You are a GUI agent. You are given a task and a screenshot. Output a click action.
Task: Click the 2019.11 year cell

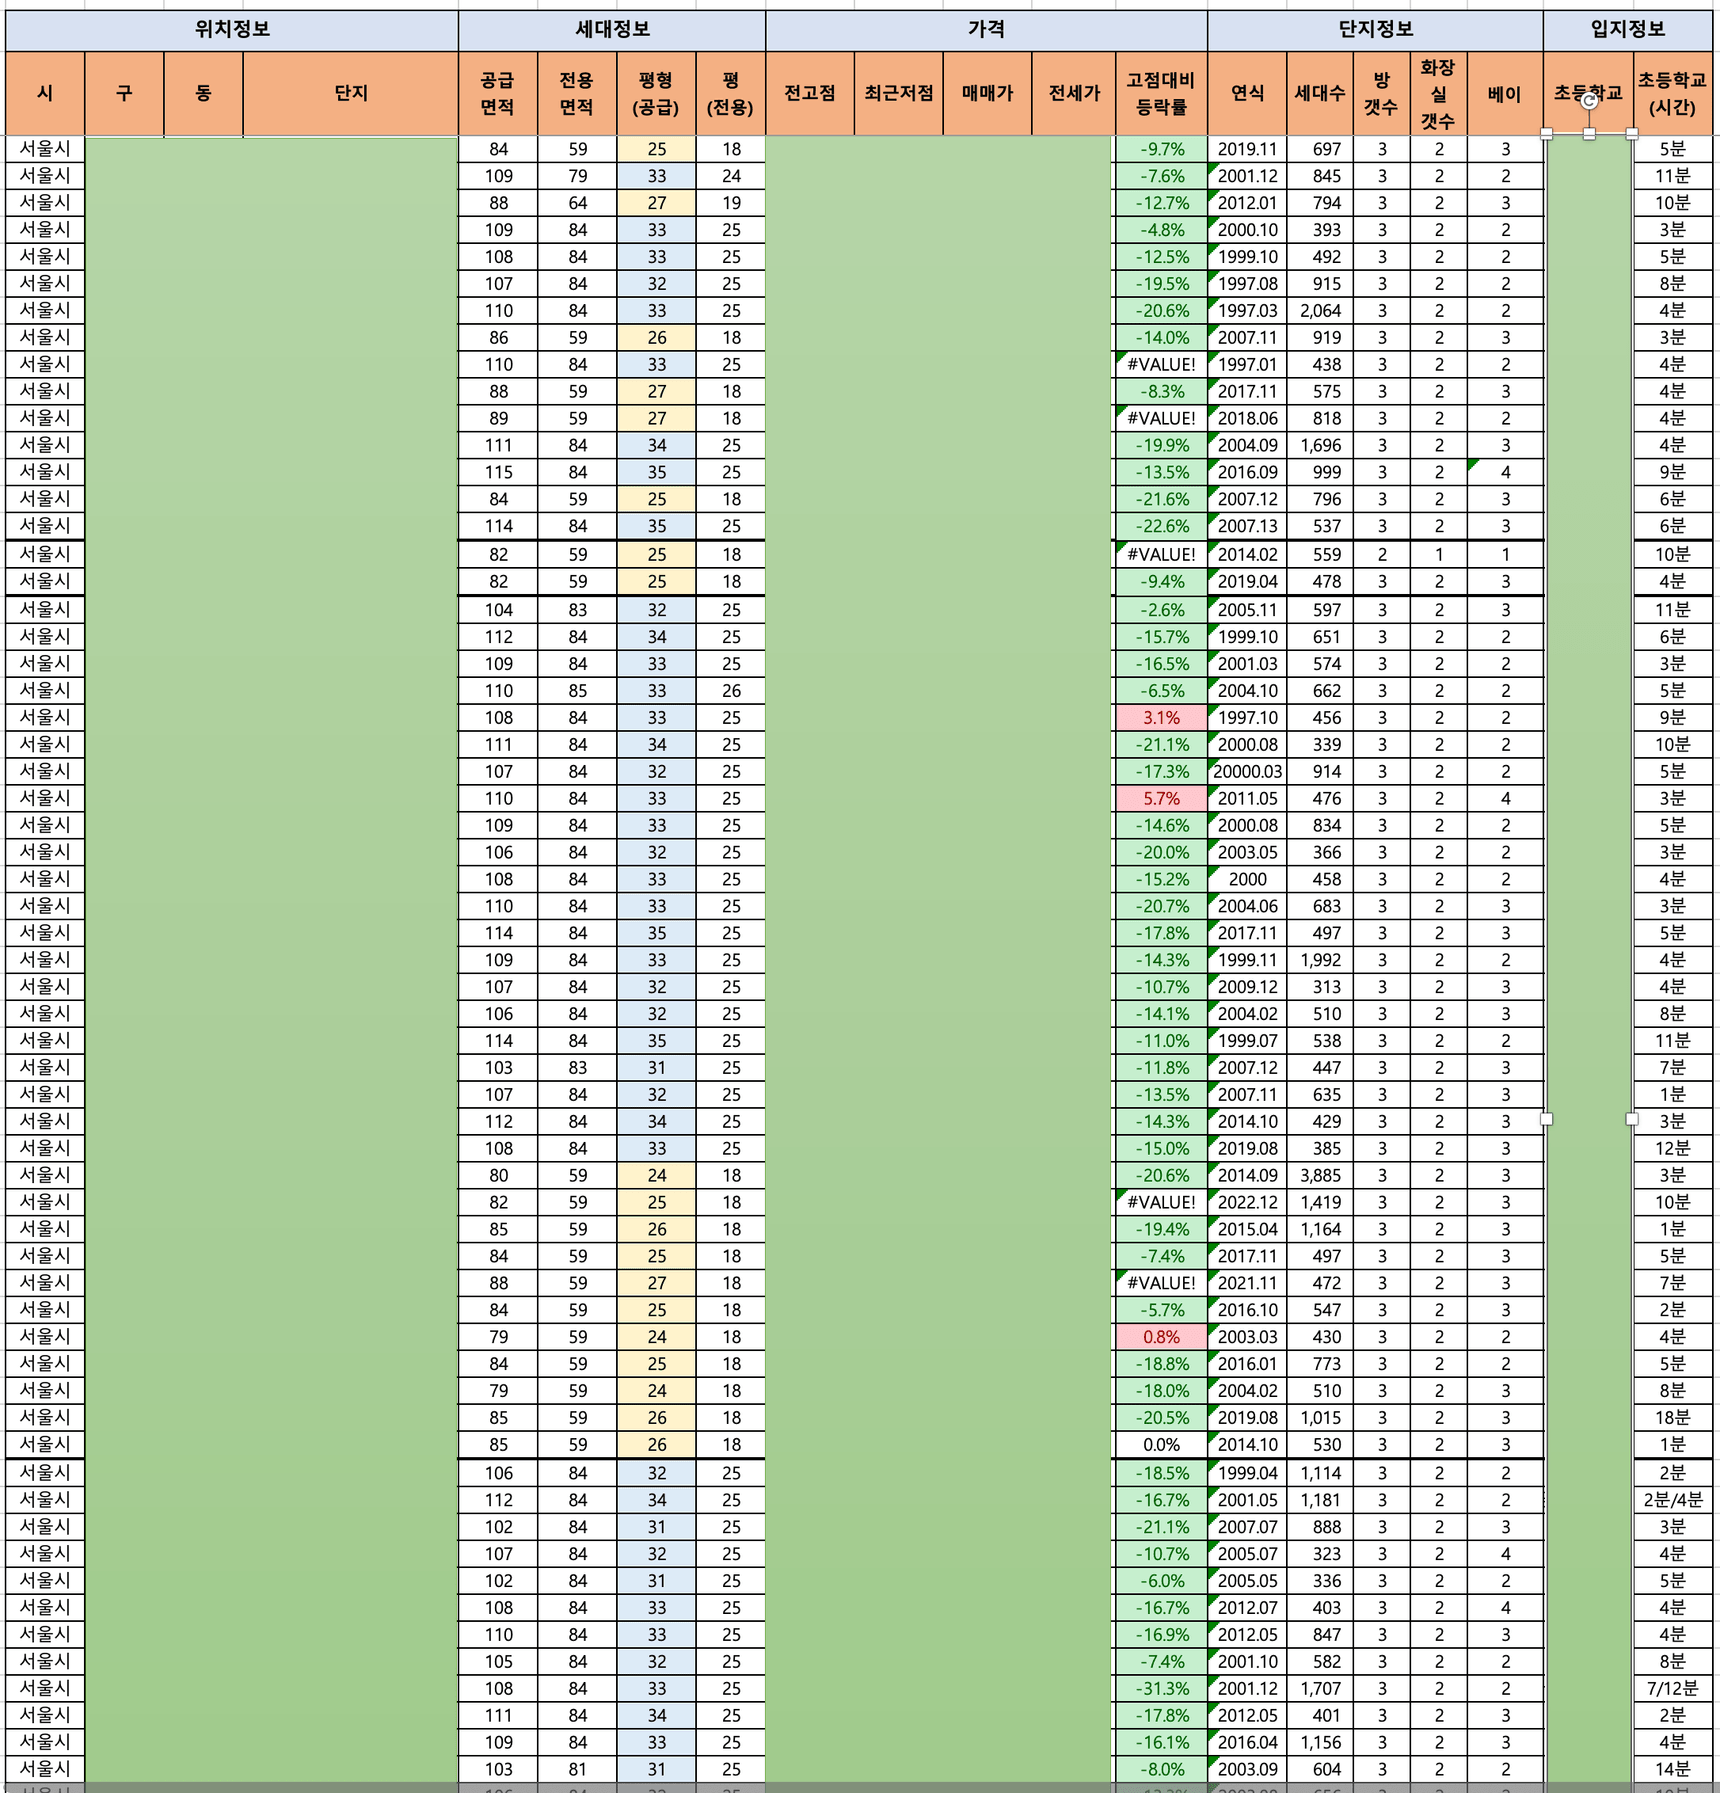pyautogui.click(x=1247, y=149)
